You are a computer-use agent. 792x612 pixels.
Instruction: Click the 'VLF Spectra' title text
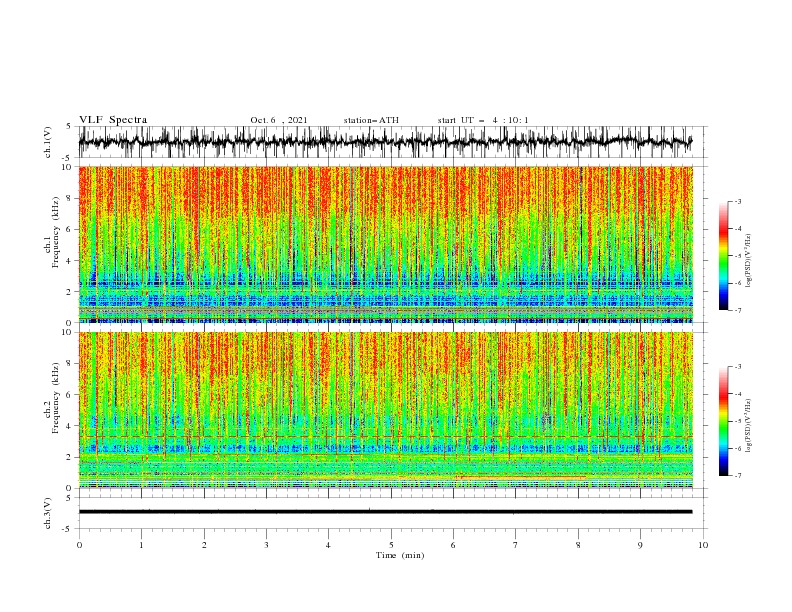[x=113, y=120]
